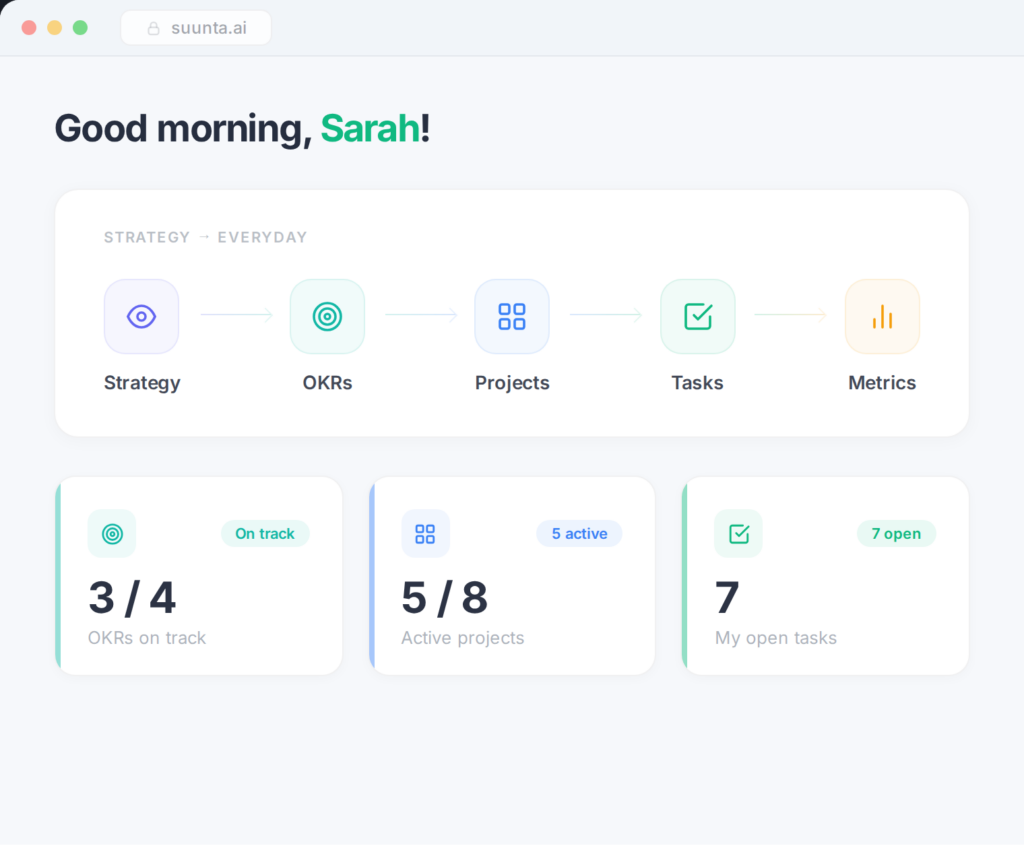The height and width of the screenshot is (850, 1024).
Task: Open the OKRs target icon in workflow
Action: 327,317
